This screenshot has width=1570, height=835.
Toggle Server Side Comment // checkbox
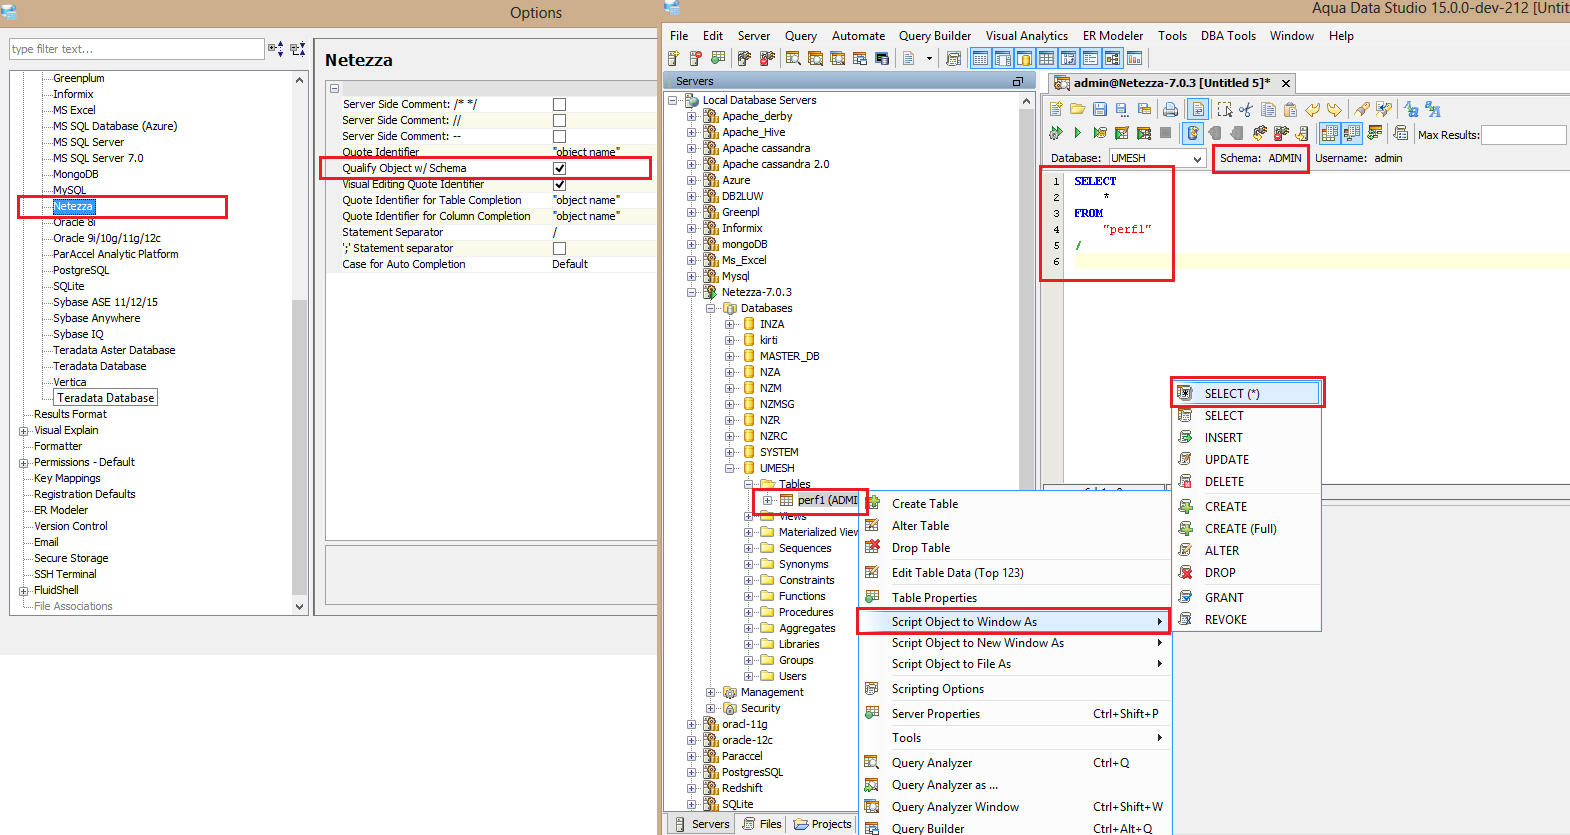(x=559, y=120)
